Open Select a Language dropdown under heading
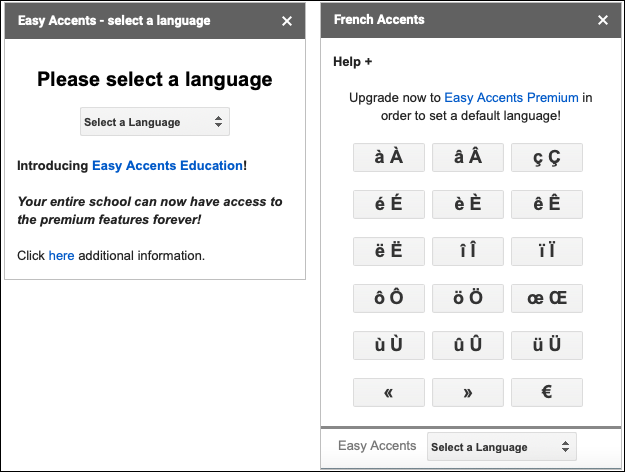The width and height of the screenshot is (625, 472). point(155,122)
